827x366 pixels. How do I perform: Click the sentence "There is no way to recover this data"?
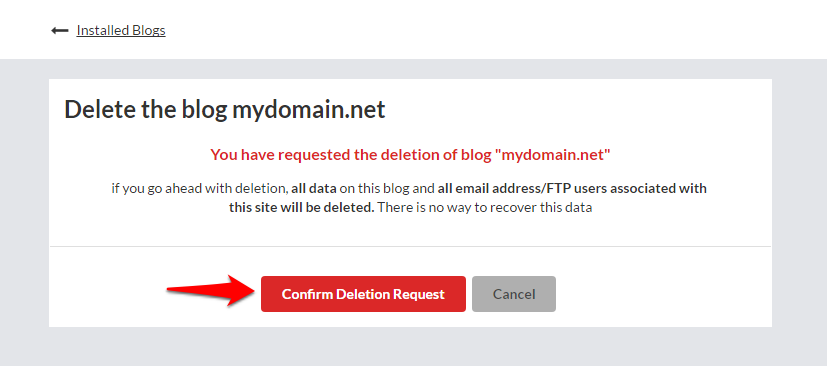pyautogui.click(x=485, y=207)
